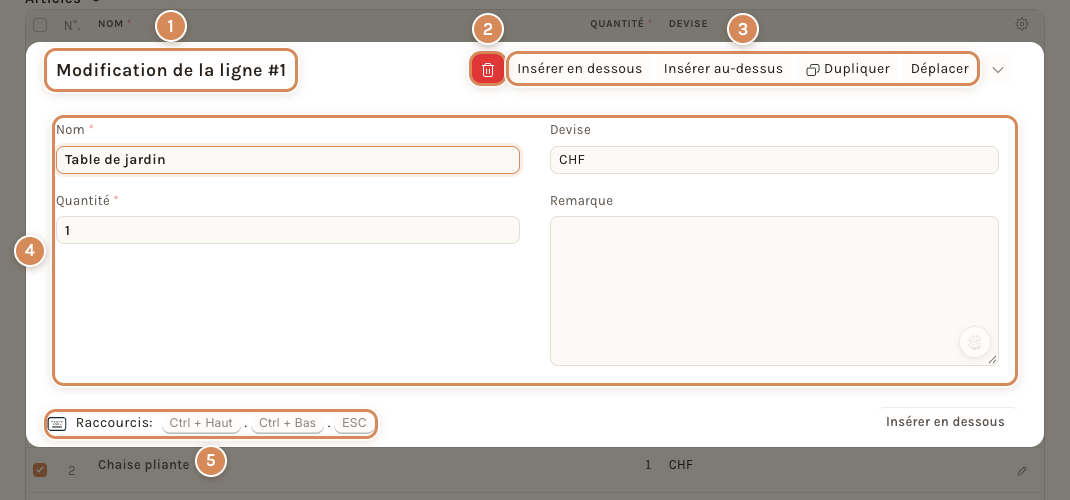Click Insérer en dessous in top toolbar
The height and width of the screenshot is (500, 1070).
[579, 69]
